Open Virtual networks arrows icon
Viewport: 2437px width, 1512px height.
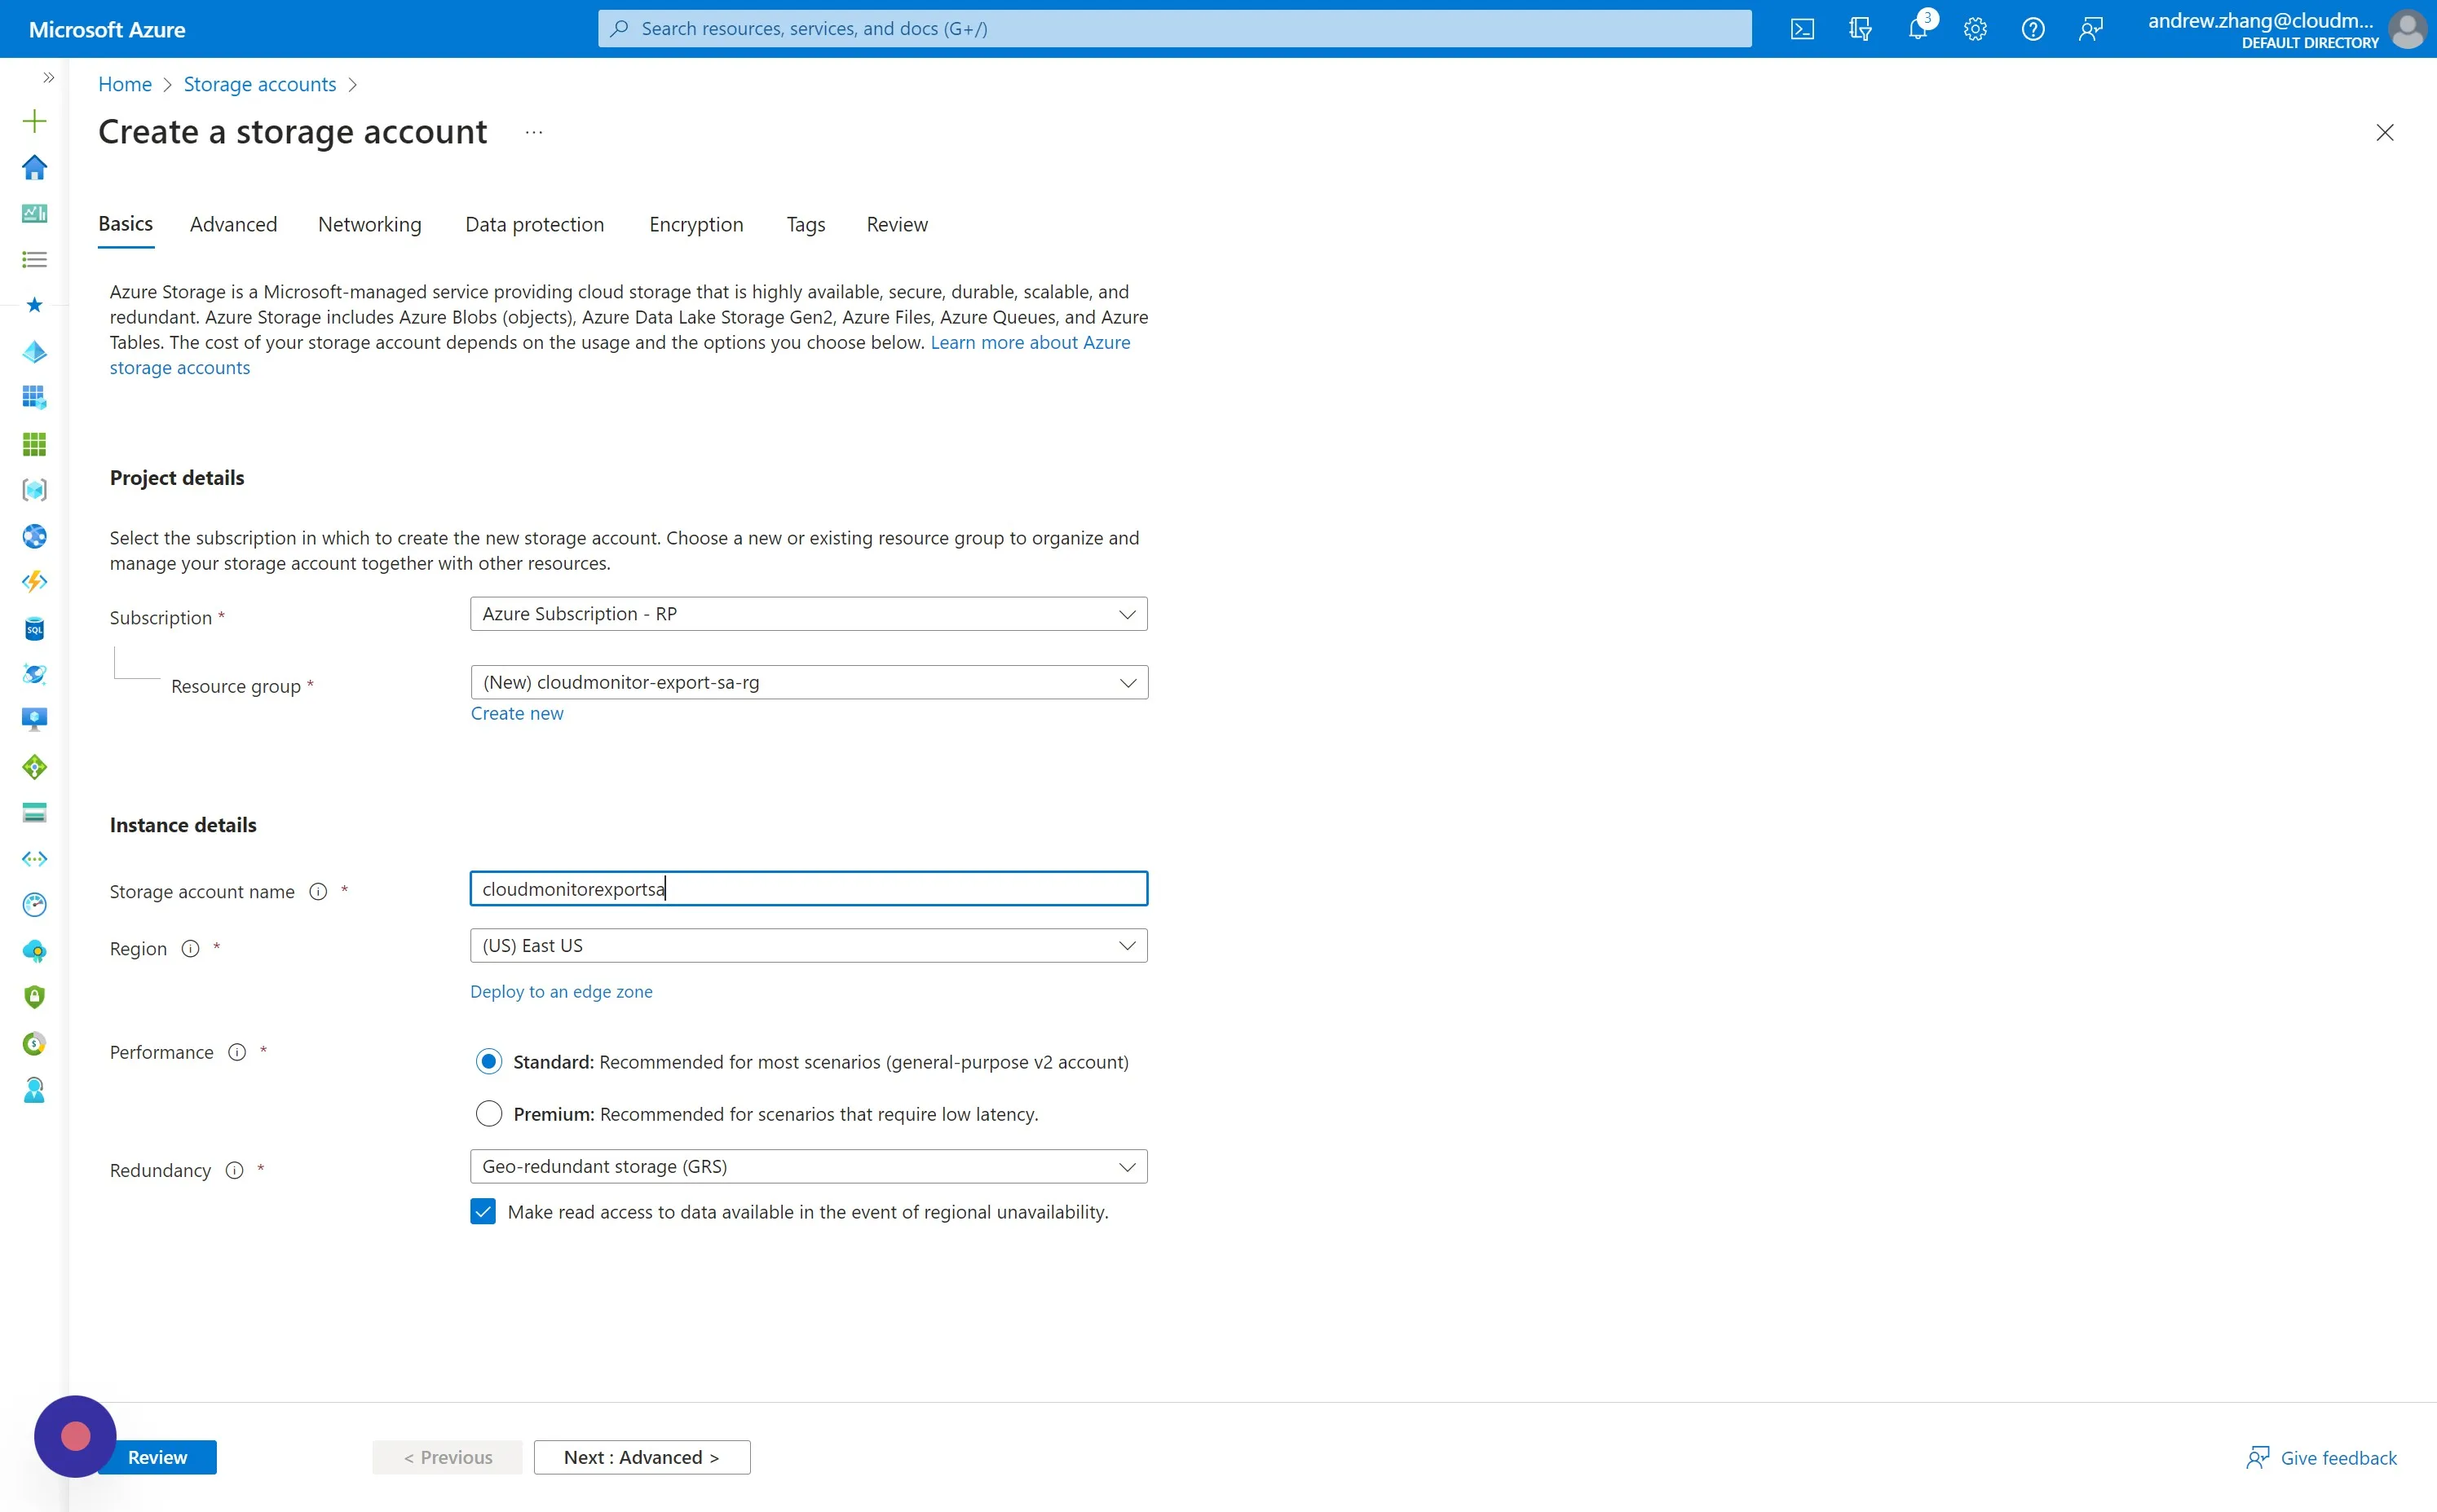[34, 859]
